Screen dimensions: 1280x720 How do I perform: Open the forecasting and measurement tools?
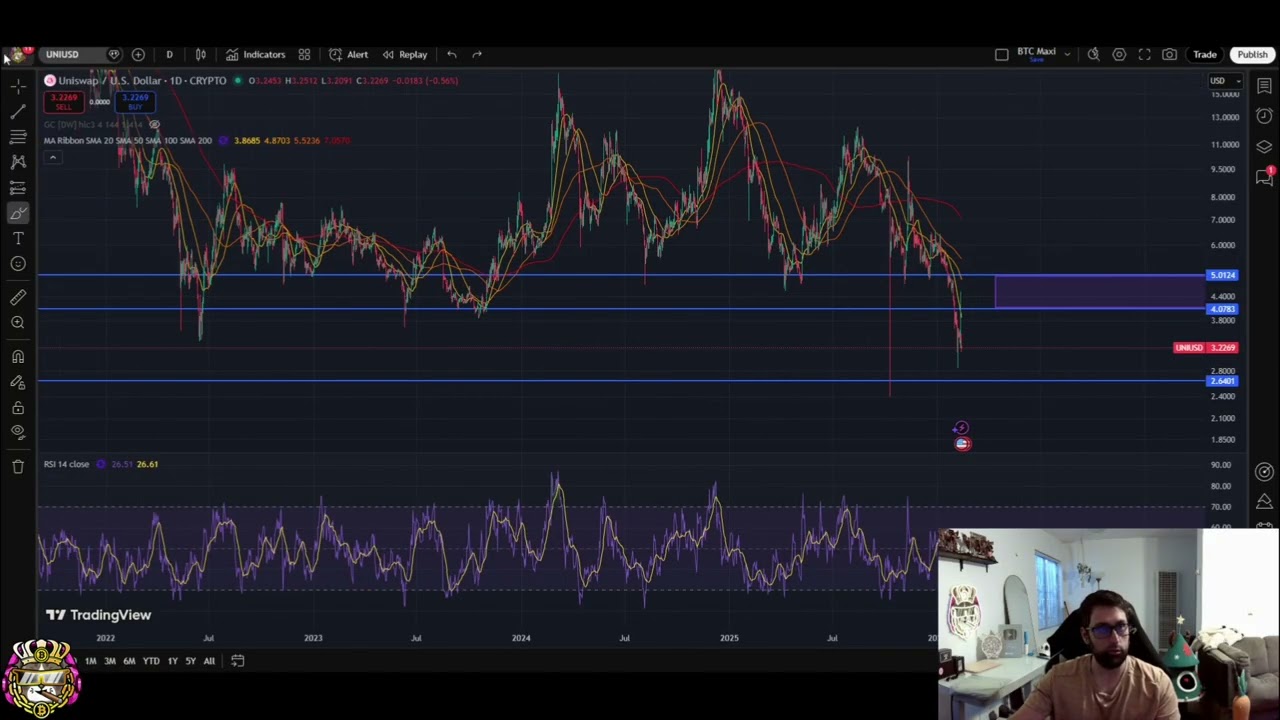click(x=18, y=188)
